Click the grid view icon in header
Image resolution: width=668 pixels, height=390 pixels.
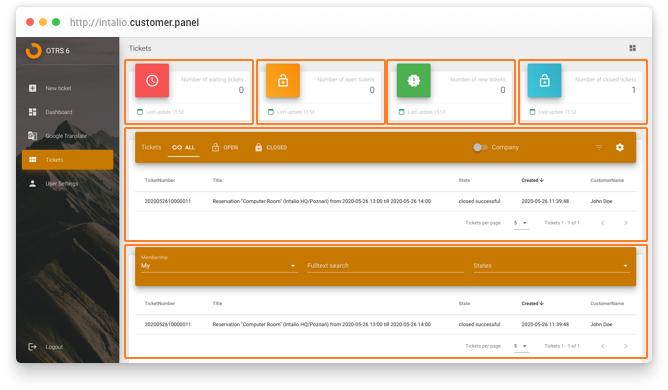tap(633, 48)
